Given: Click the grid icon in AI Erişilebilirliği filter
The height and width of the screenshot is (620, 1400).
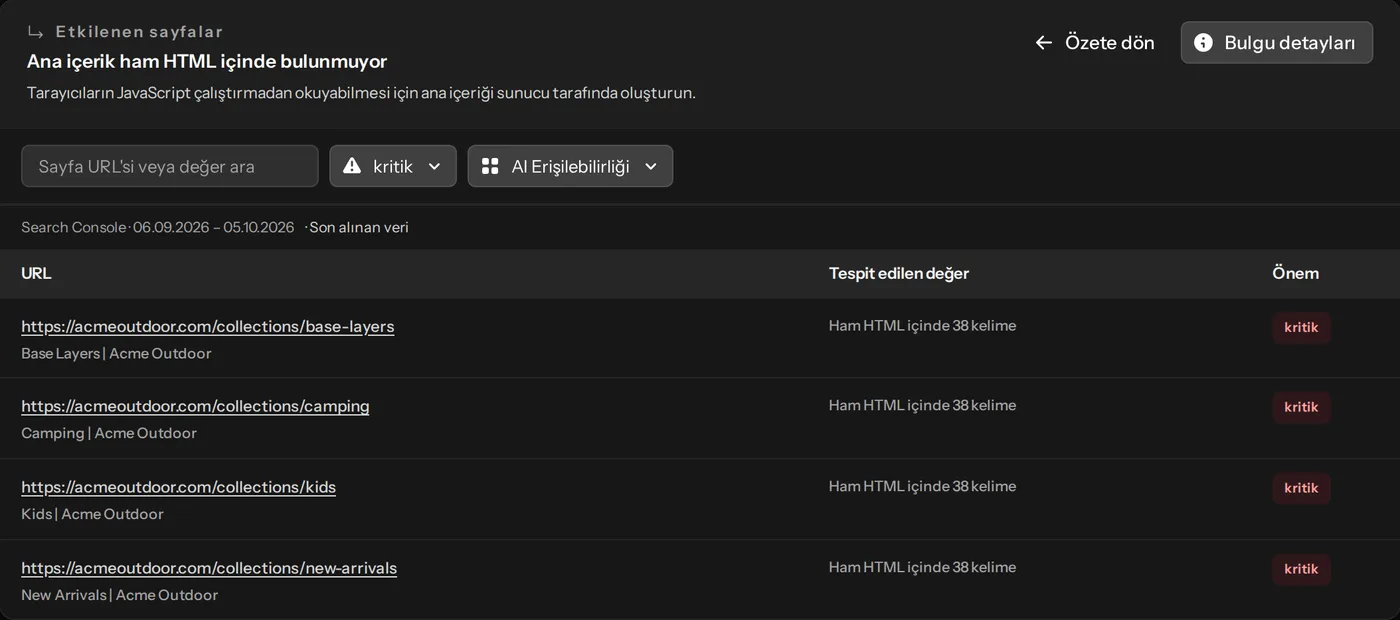Looking at the screenshot, I should (x=490, y=166).
